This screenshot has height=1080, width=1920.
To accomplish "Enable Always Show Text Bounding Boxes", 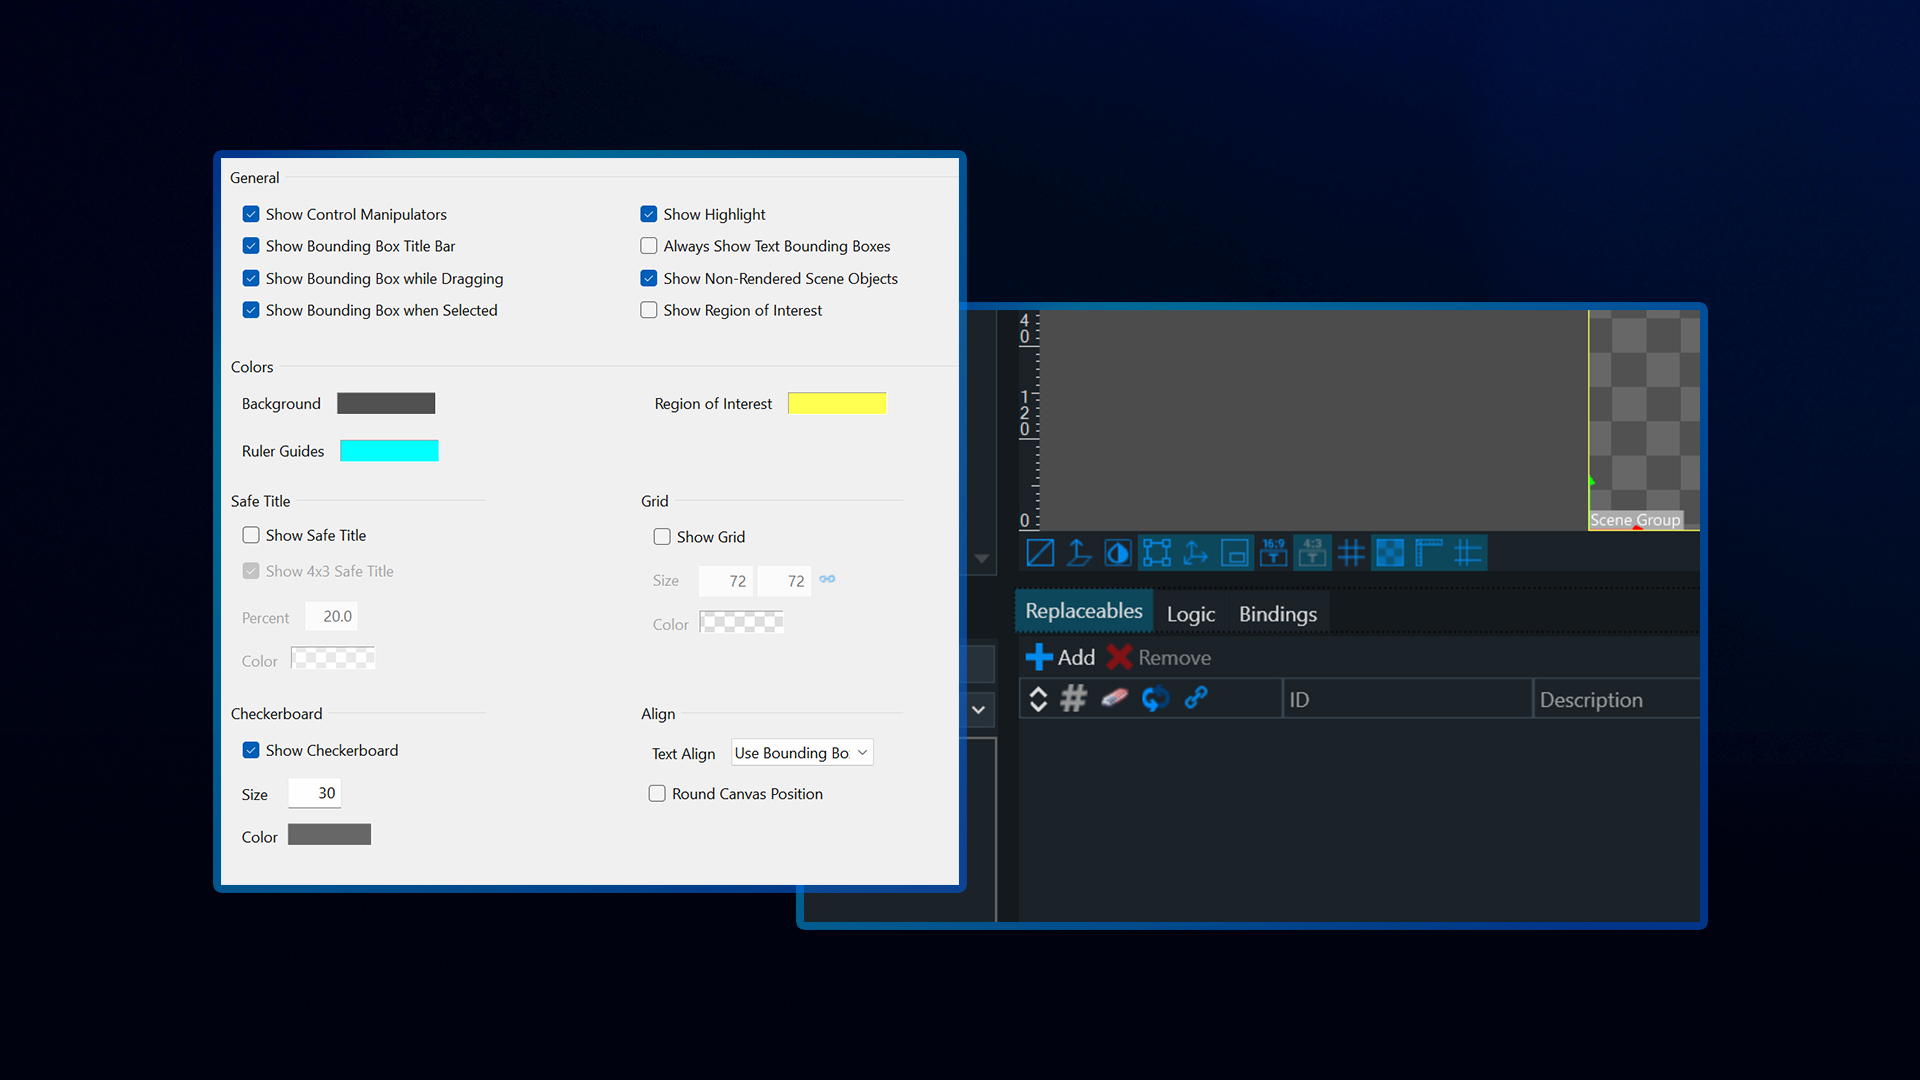I will (649, 246).
